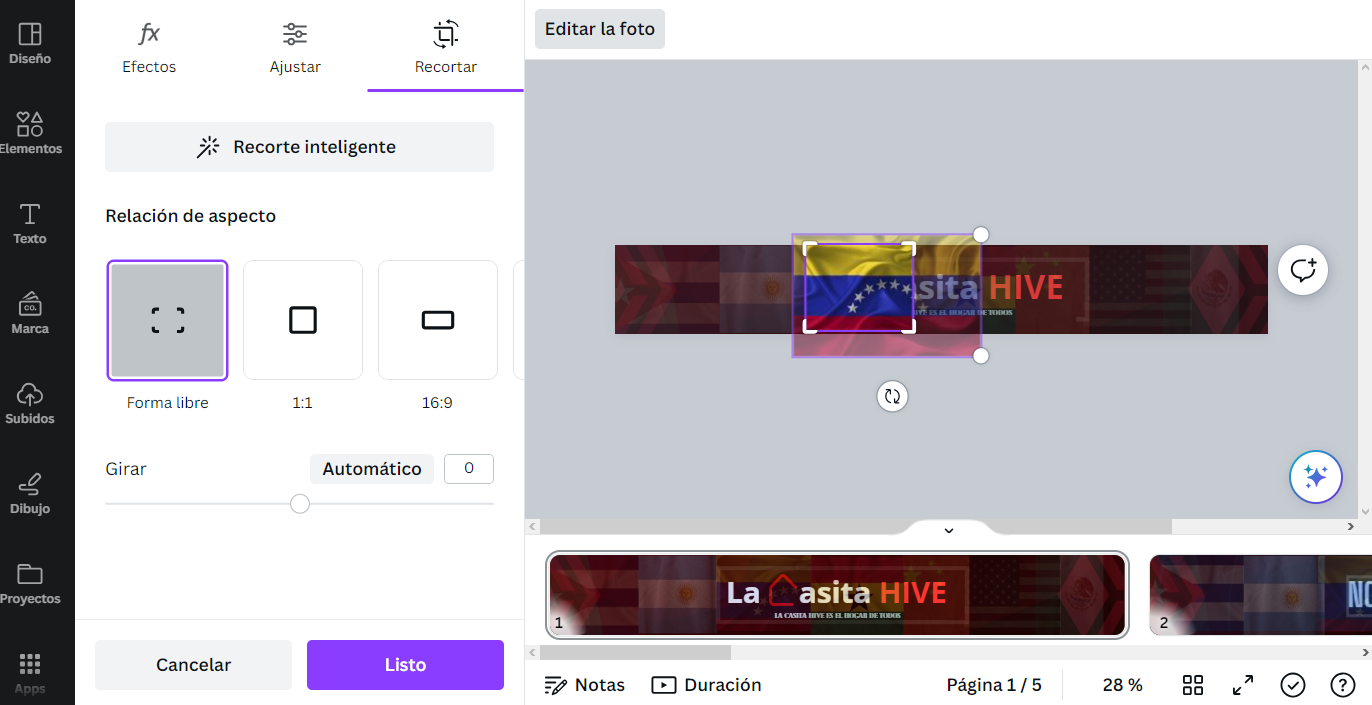The image size is (1372, 705).
Task: Click the Página 1 / 5 indicator
Action: [994, 685]
